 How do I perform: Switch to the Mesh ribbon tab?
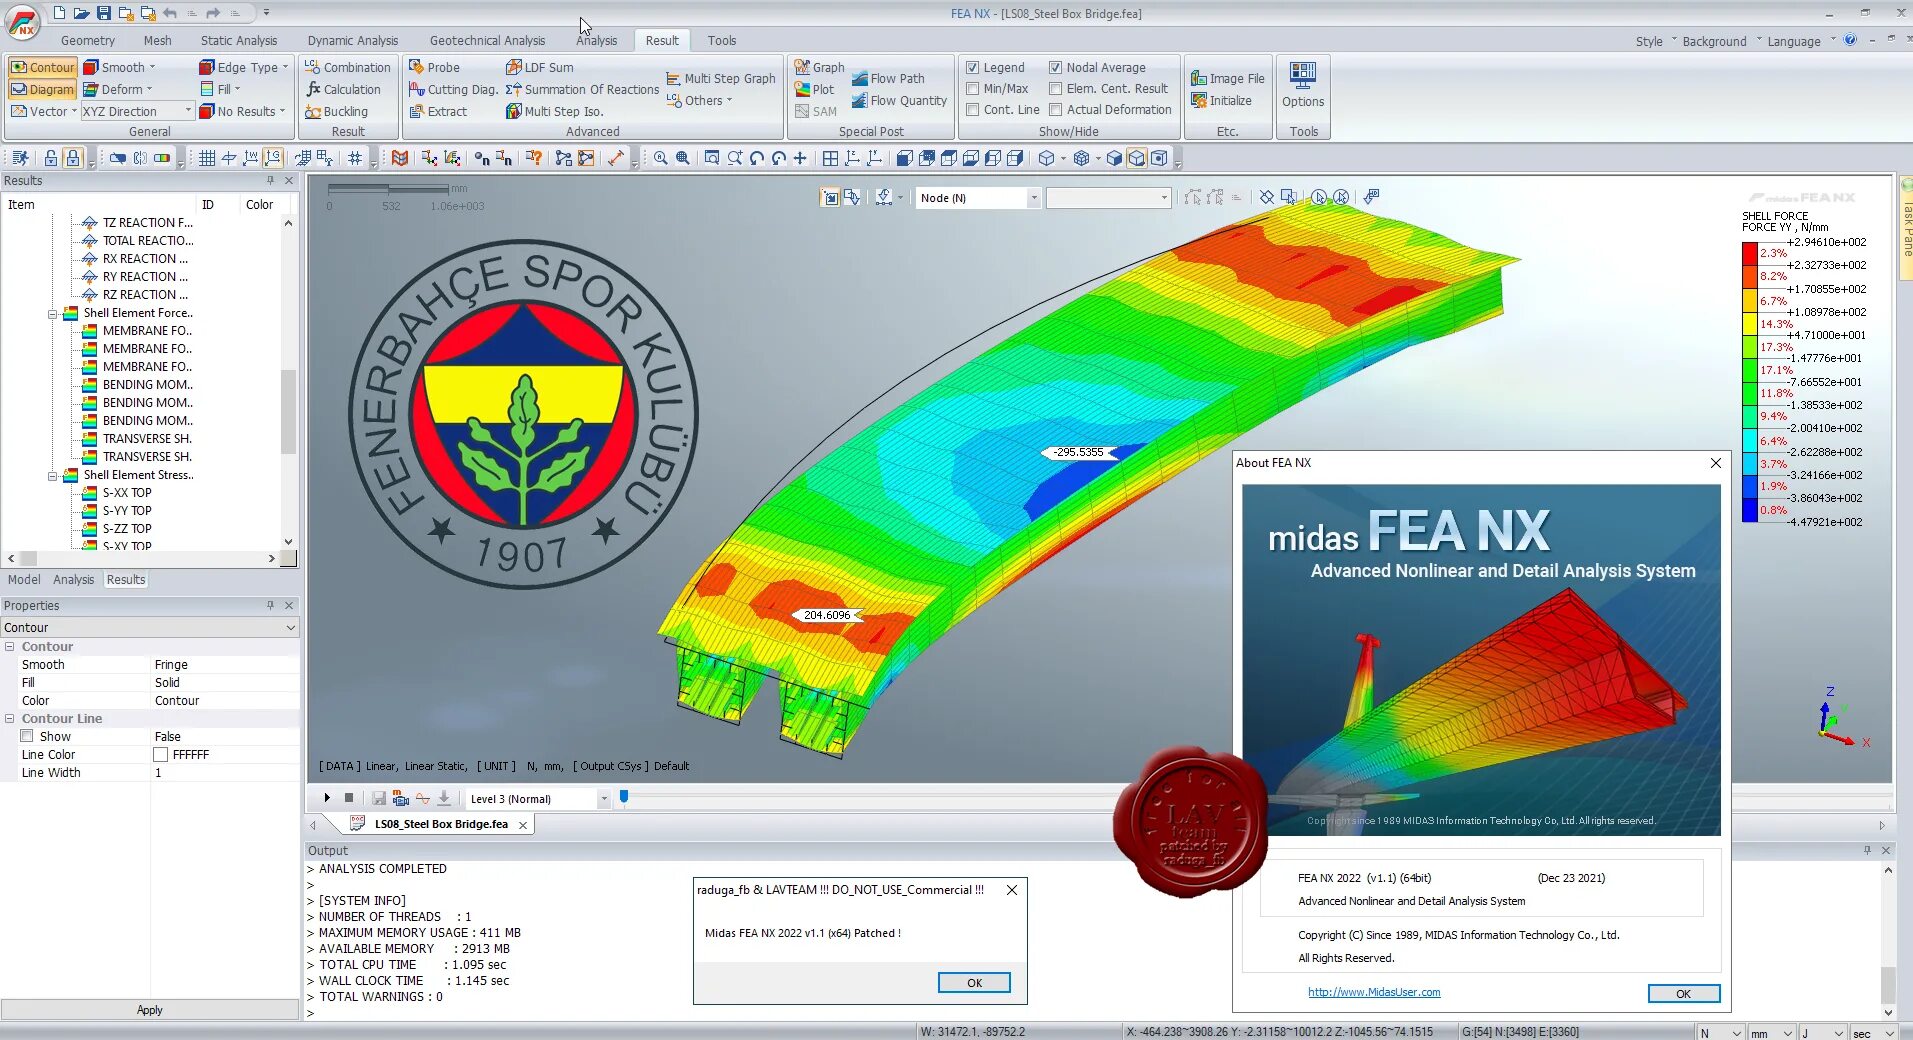(x=157, y=41)
